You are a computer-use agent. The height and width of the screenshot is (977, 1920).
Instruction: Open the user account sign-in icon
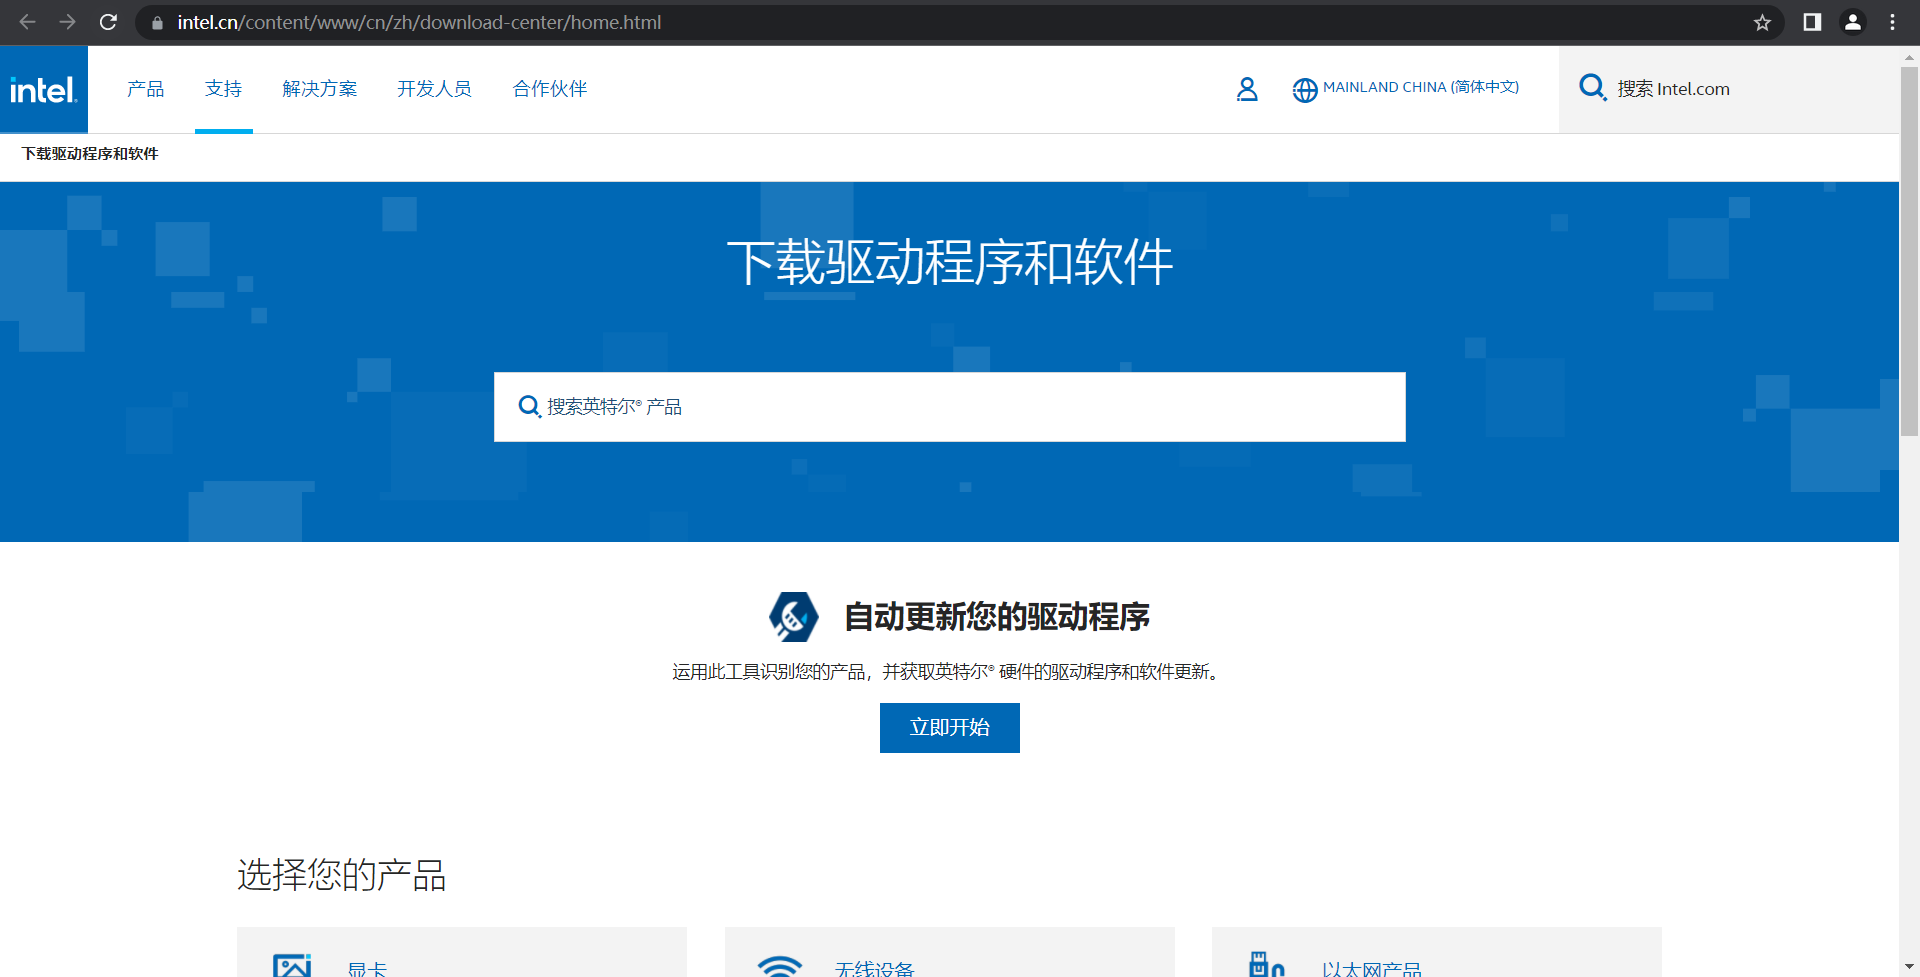(x=1247, y=89)
